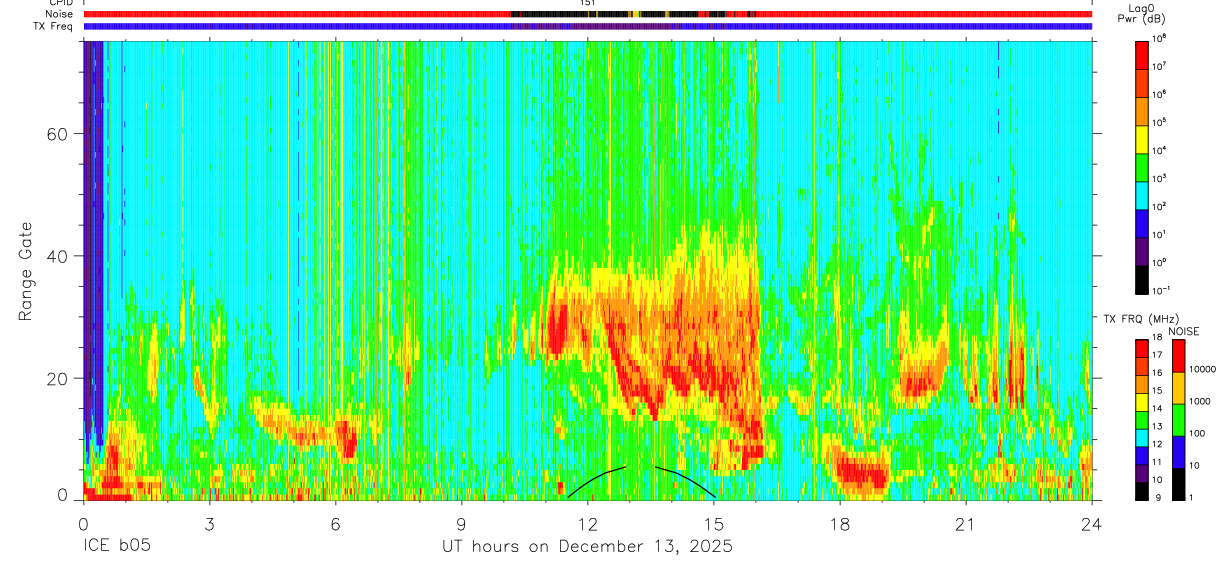Select the top red band of the TX FRQ colorbar
The height and width of the screenshot is (567, 1228).
[x=1142, y=349]
